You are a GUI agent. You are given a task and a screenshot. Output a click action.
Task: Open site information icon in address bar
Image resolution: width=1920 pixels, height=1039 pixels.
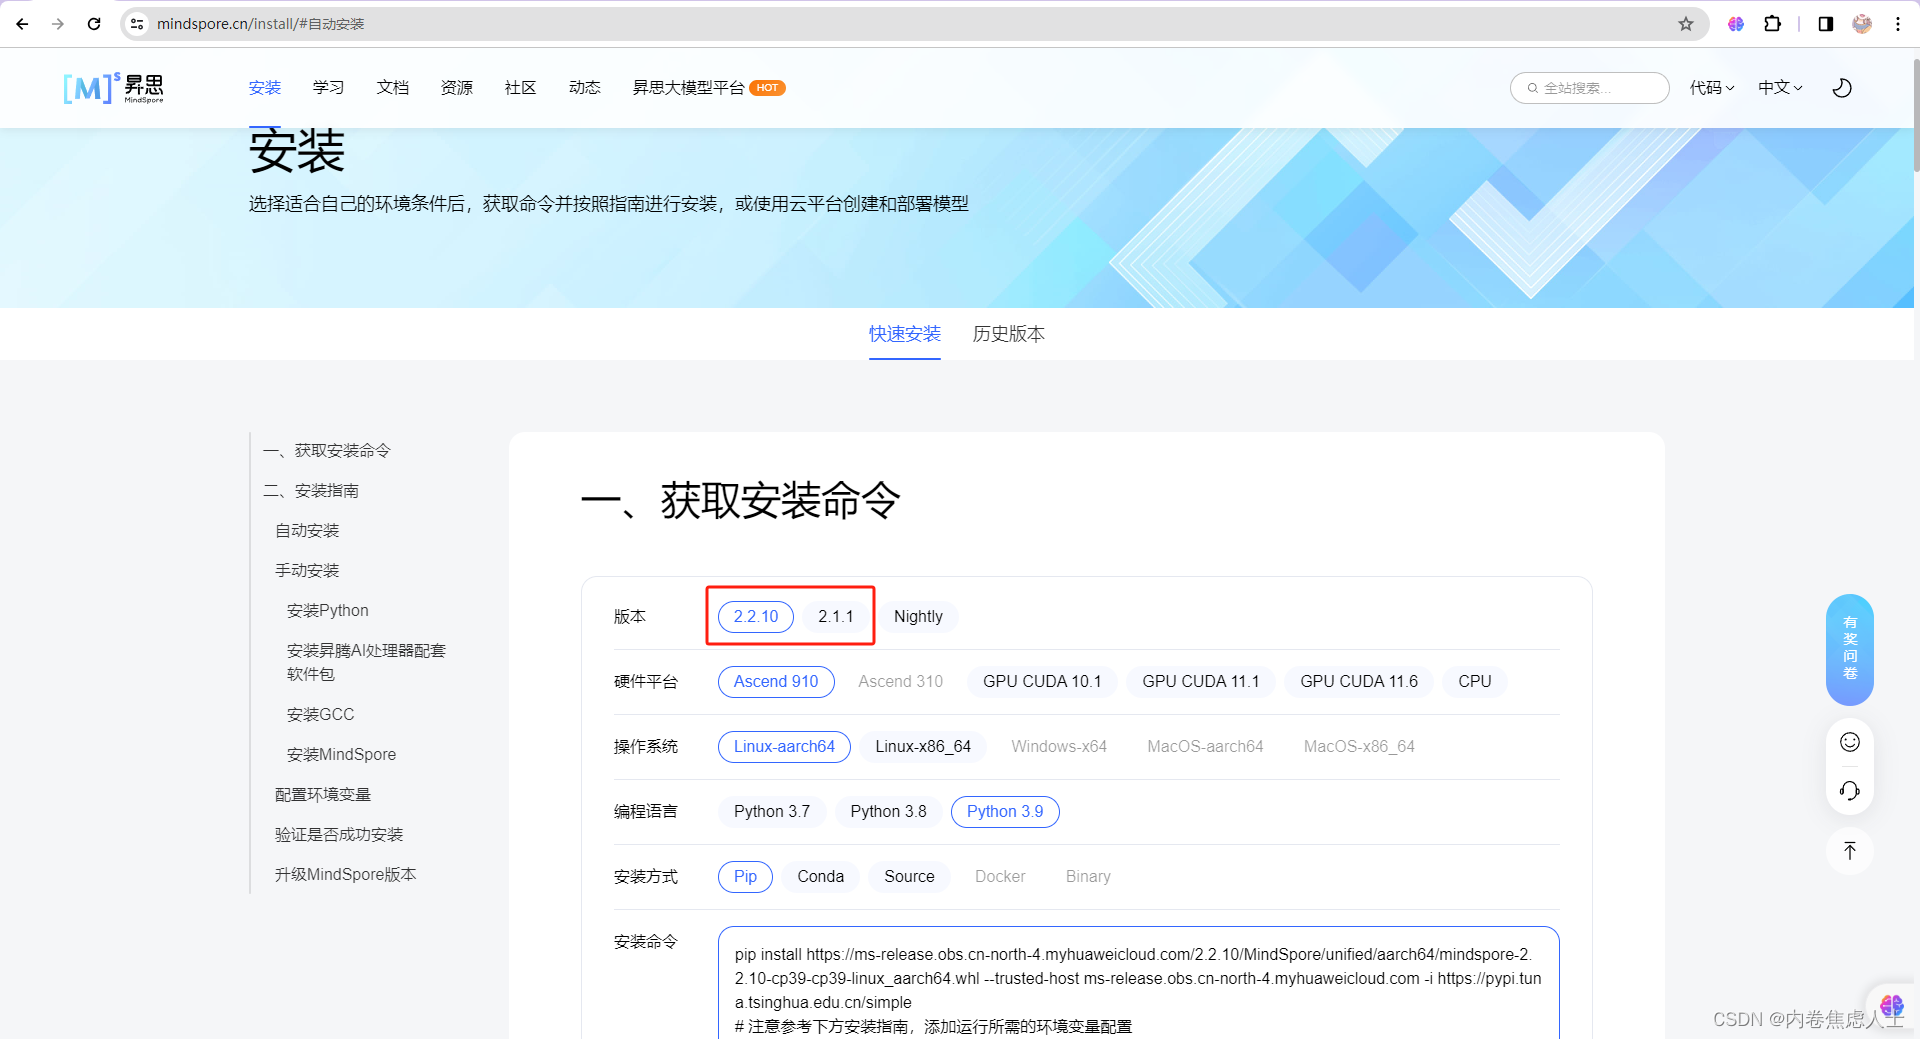[x=137, y=24]
